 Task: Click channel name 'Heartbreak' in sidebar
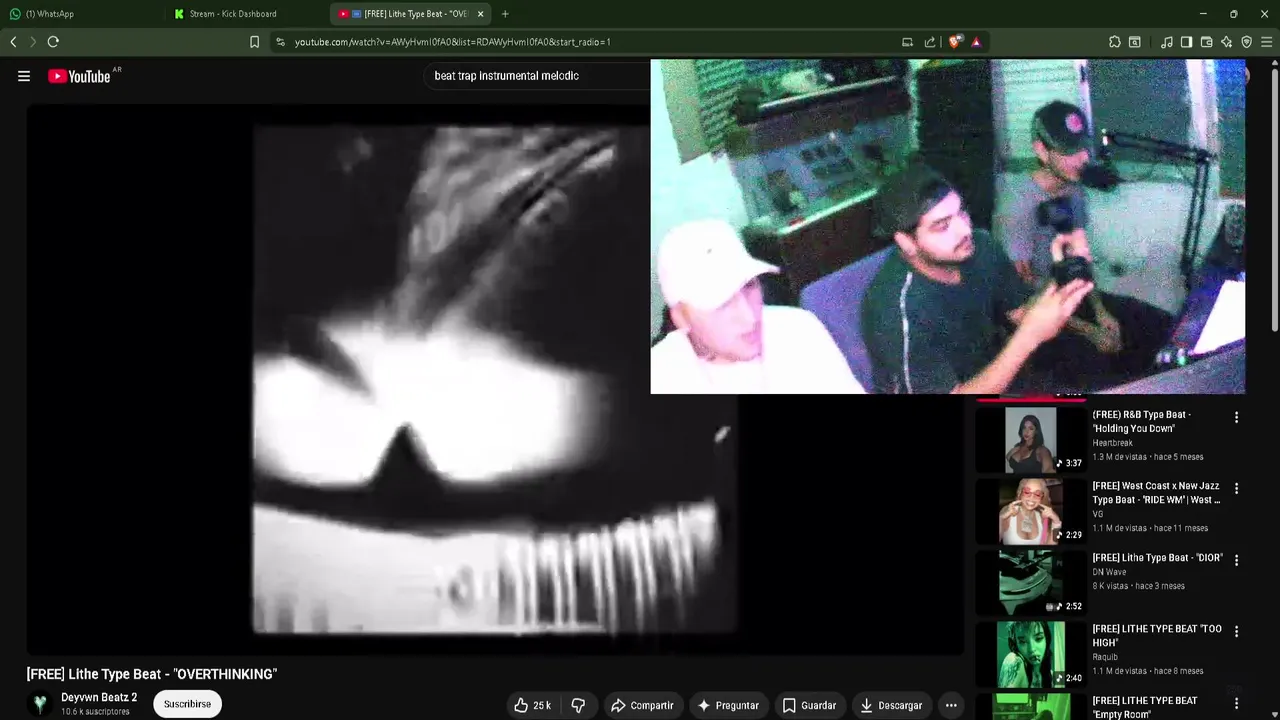pyautogui.click(x=1112, y=443)
